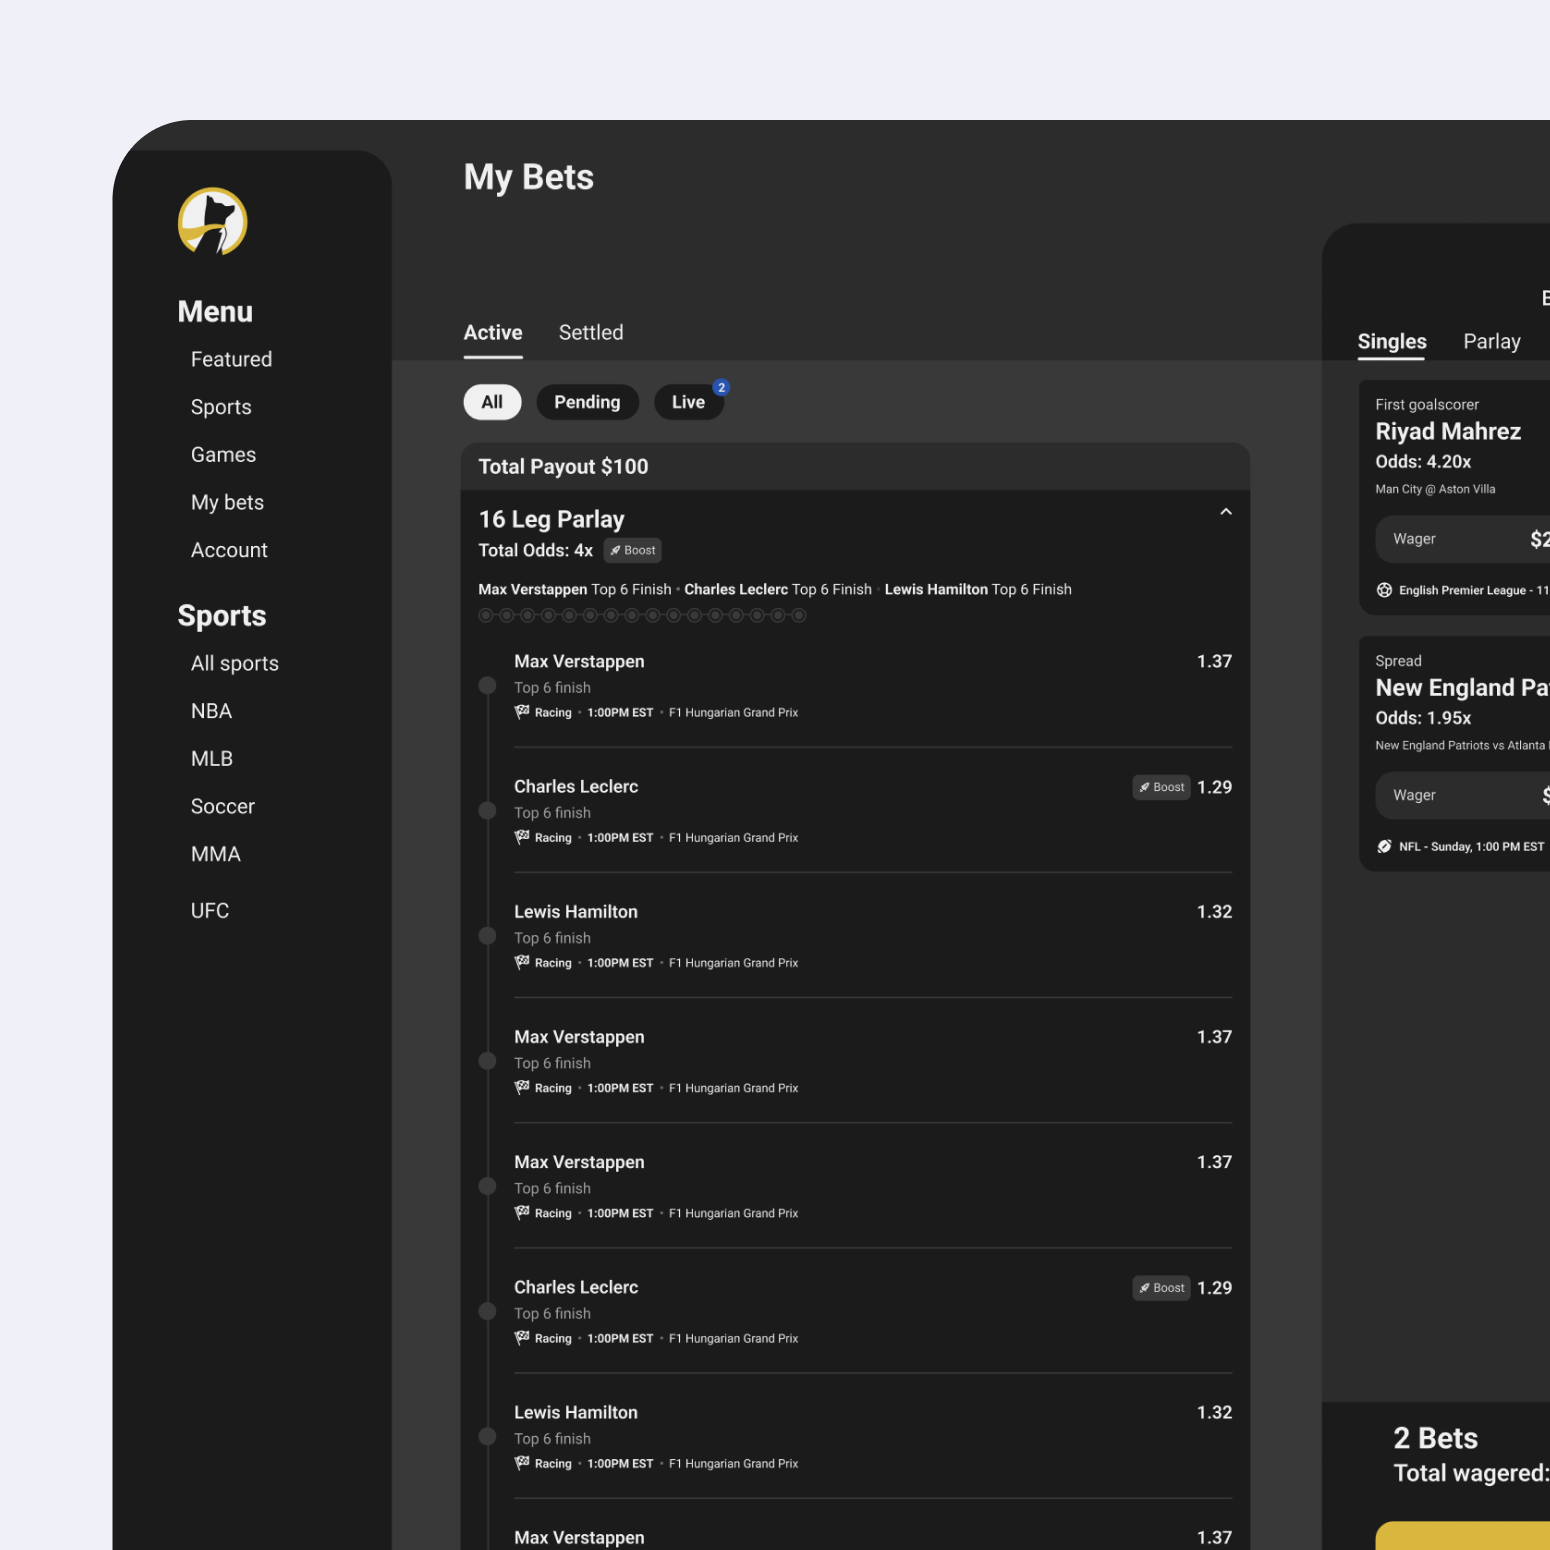
Task: Click the status dot beside first Charles Leclerc leg
Action: [487, 810]
